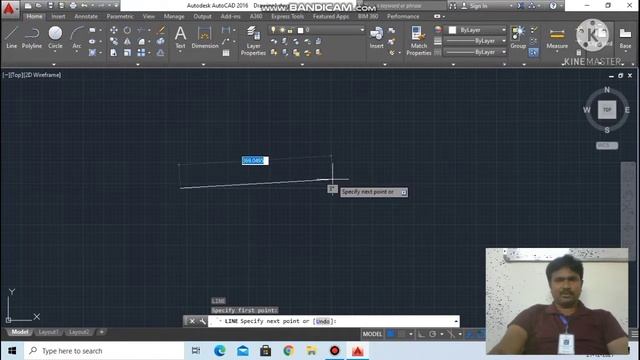Viewport: 640px width, 360px height.
Task: Open the AutoCAD application menu logo
Action: (x=9, y=9)
